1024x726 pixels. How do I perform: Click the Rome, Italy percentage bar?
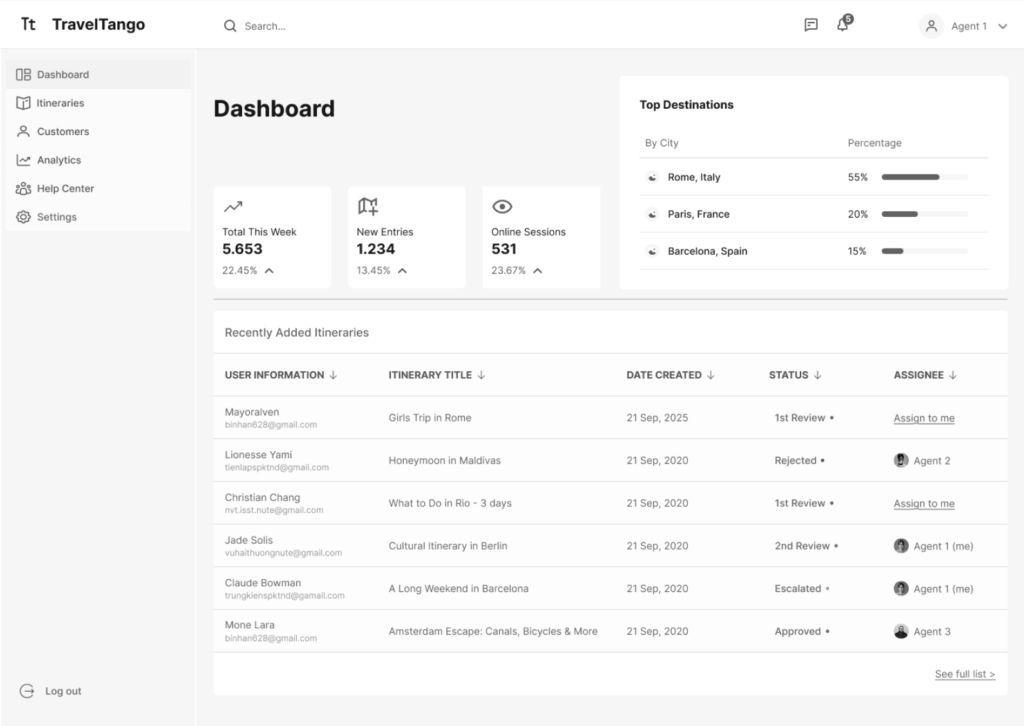(924, 177)
